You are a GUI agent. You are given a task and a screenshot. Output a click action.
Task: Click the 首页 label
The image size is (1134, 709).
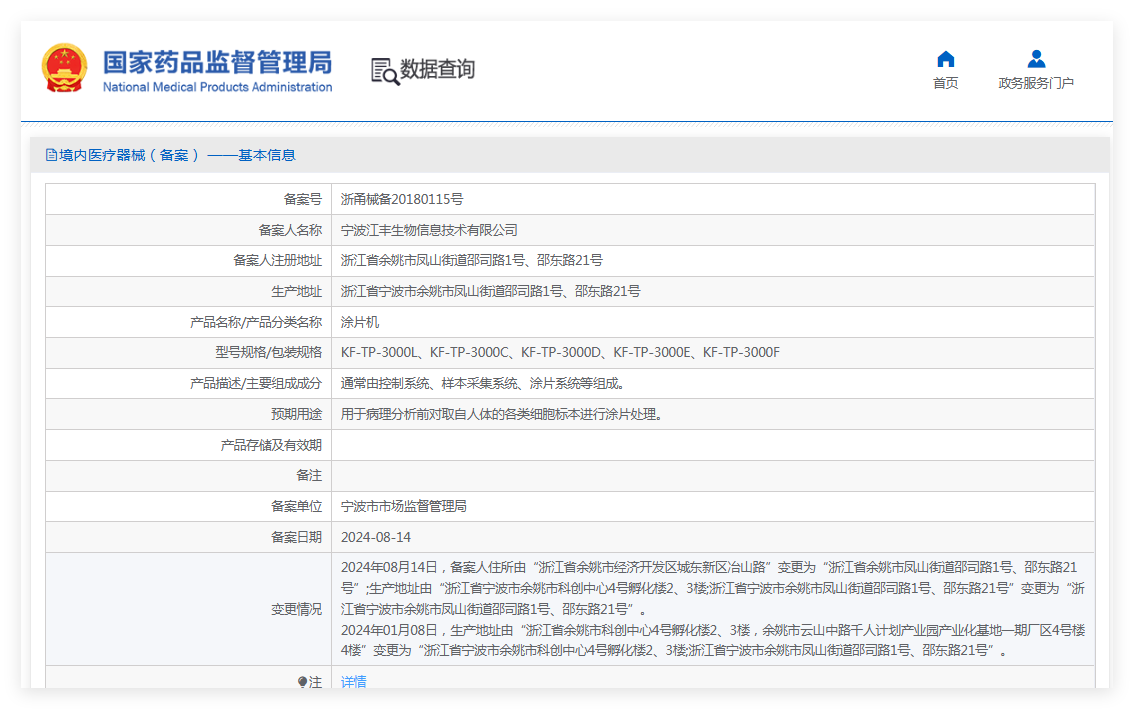pyautogui.click(x=945, y=83)
